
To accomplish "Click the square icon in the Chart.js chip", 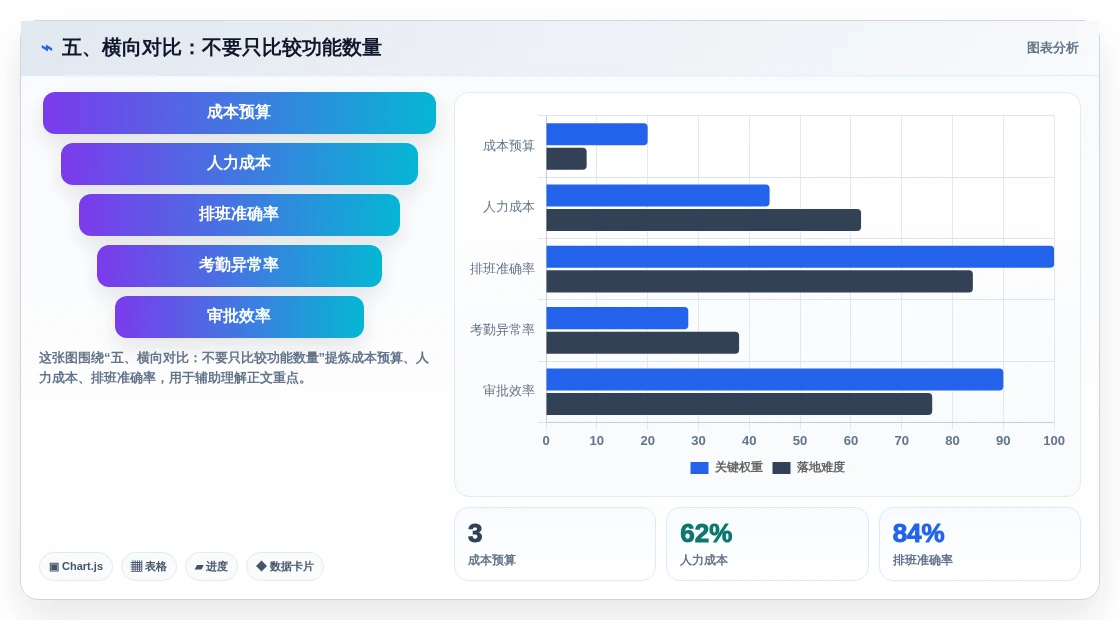I will [x=54, y=566].
